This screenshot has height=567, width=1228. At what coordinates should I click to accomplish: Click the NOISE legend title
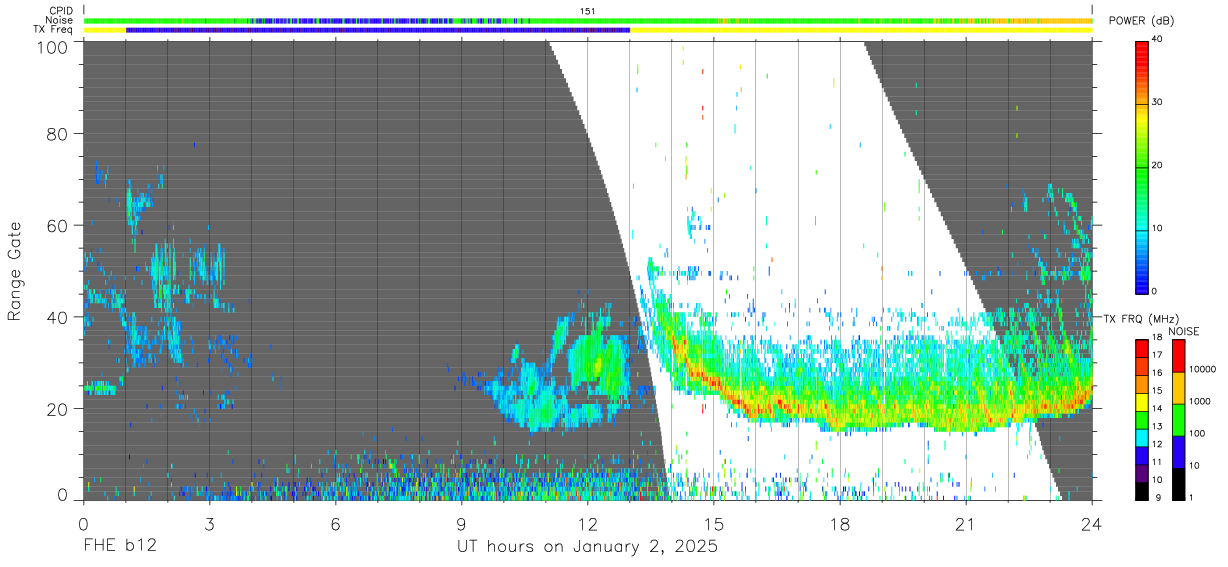tap(1184, 331)
